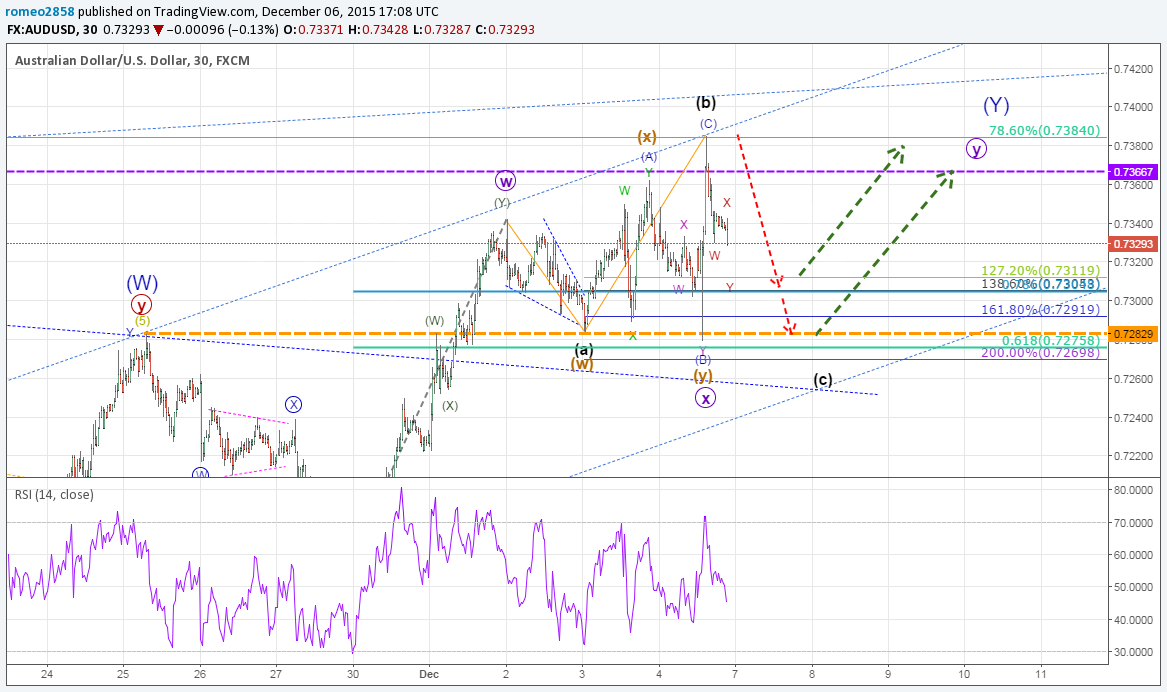The width and height of the screenshot is (1167, 692).
Task: Open the romeo2858 author profile link
Action: coord(39,12)
